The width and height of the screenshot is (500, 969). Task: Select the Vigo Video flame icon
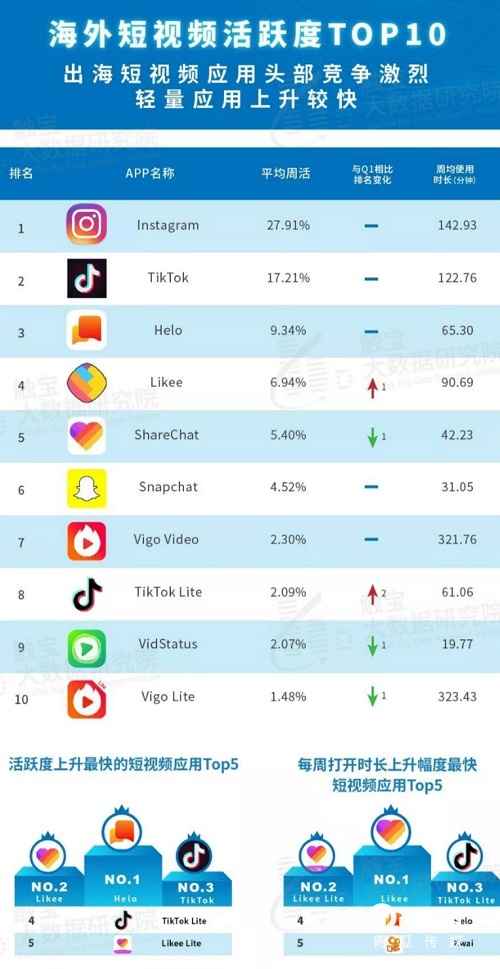click(87, 541)
